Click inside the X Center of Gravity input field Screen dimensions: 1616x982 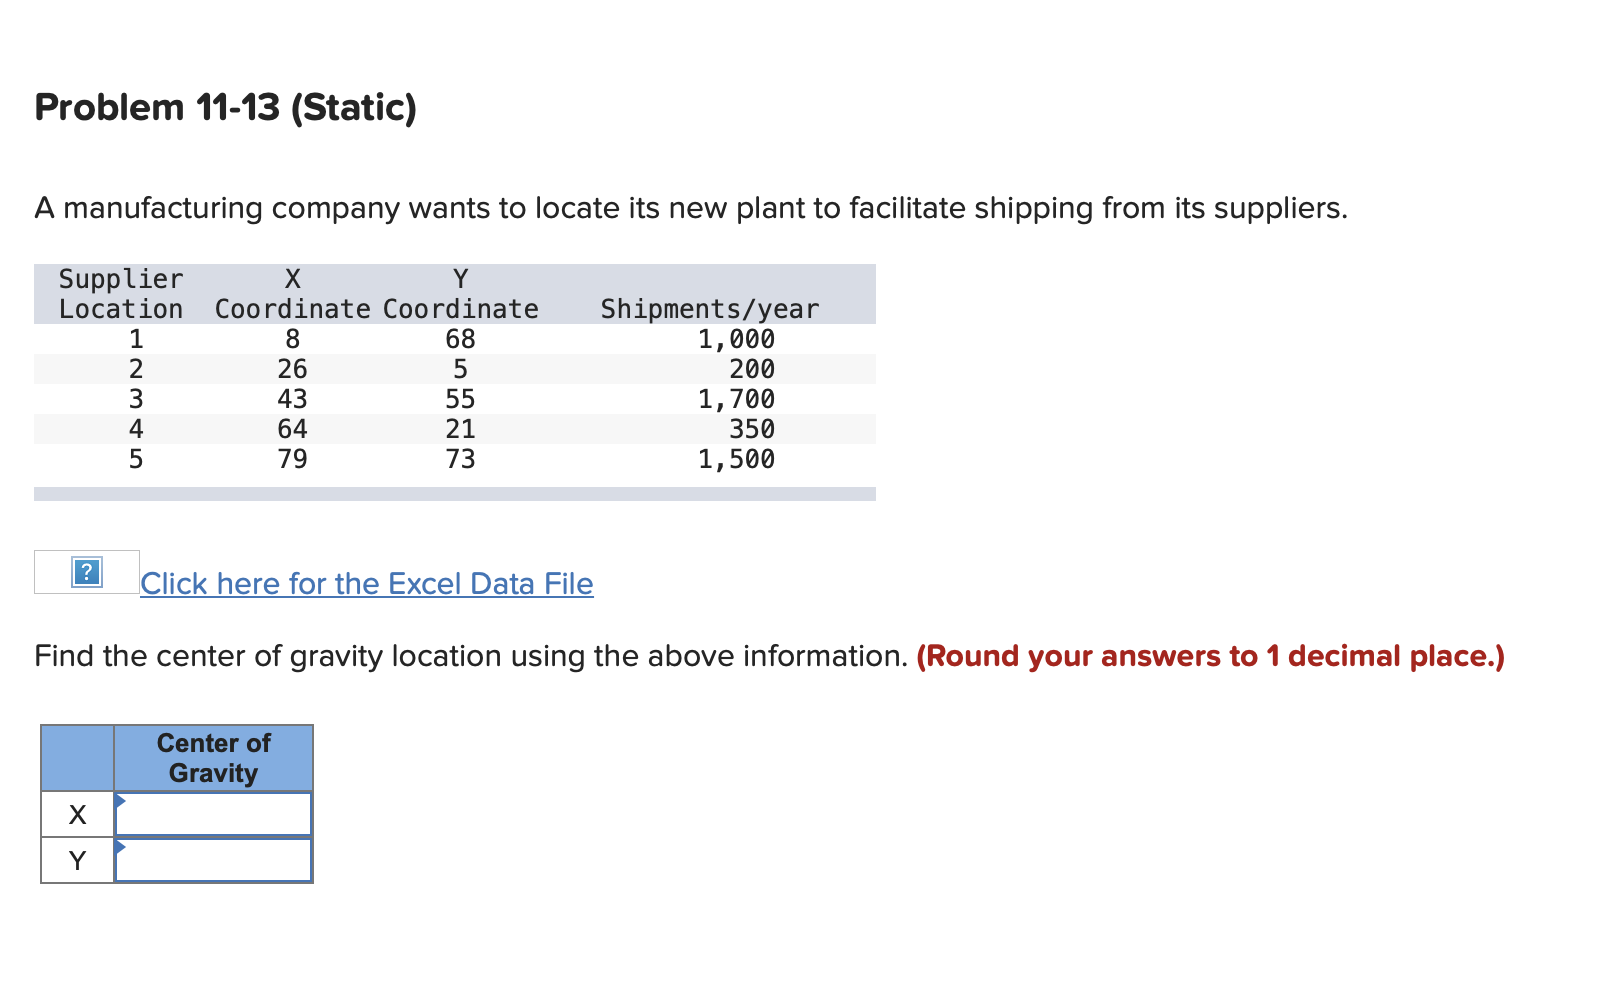click(x=215, y=814)
